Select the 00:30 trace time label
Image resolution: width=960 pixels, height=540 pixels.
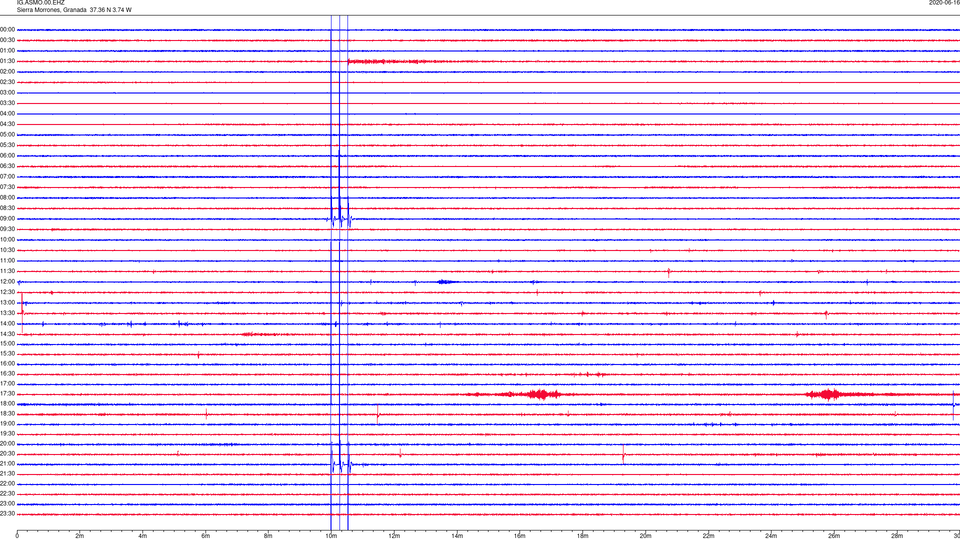[x=7, y=40]
